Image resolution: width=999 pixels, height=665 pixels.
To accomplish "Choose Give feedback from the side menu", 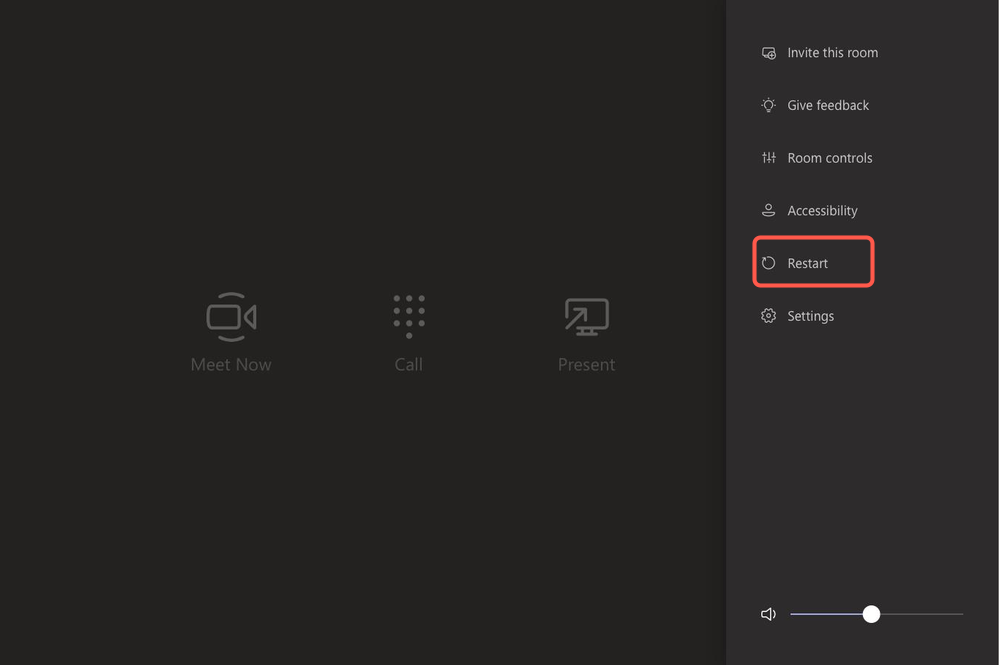I will (828, 105).
